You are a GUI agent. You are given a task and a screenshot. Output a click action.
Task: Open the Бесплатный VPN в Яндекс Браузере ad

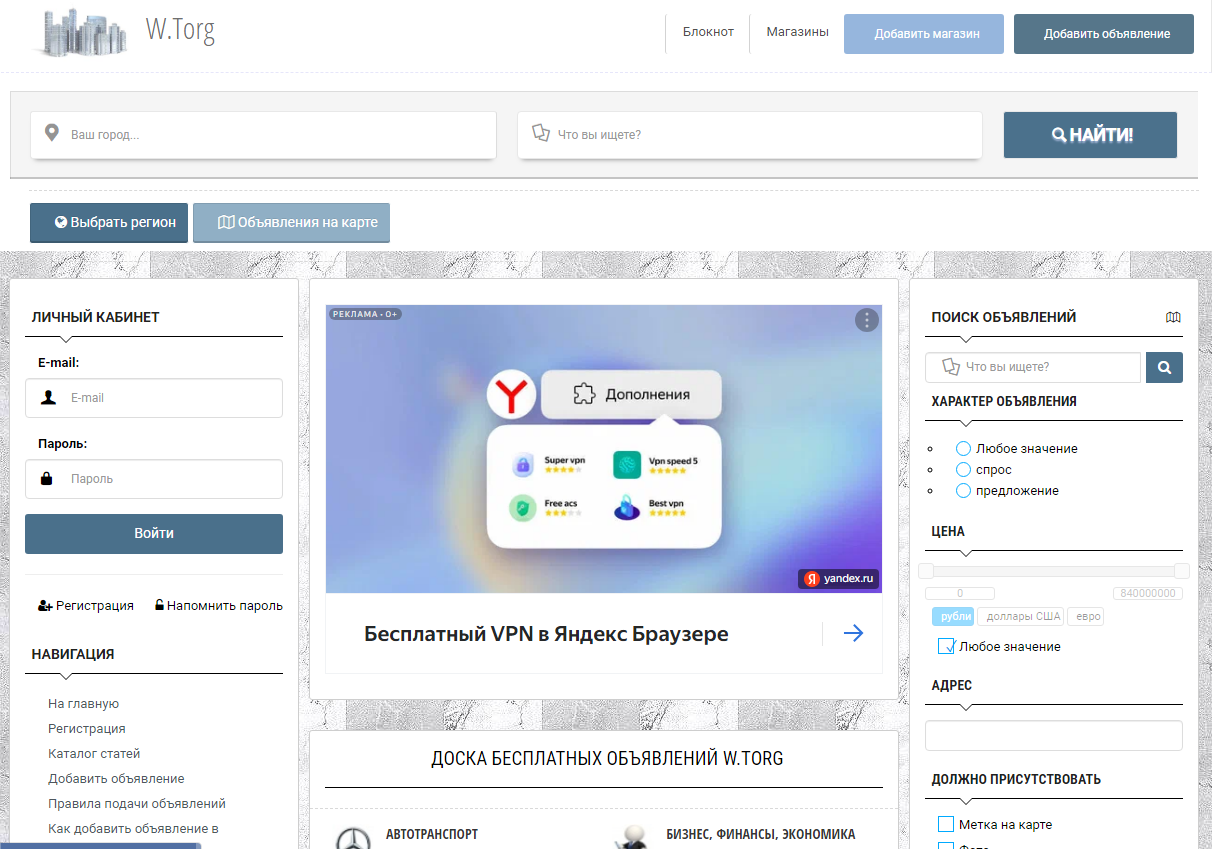[546, 634]
